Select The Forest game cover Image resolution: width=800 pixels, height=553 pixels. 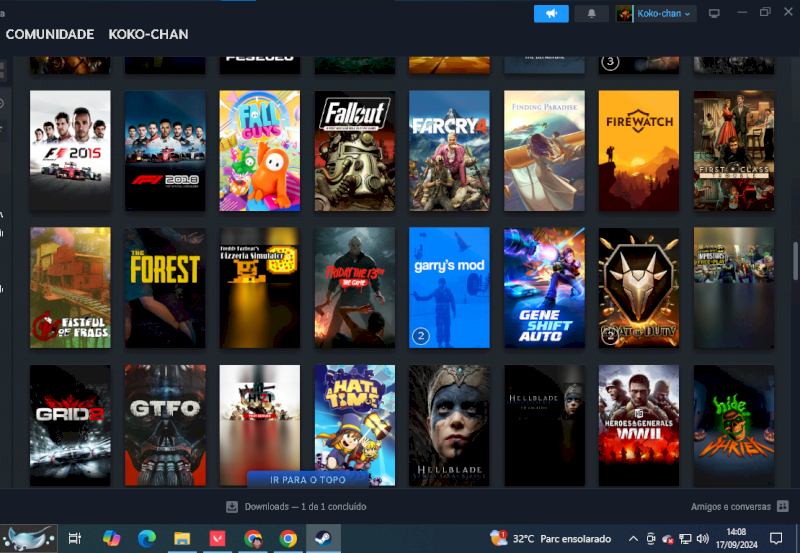(x=165, y=288)
